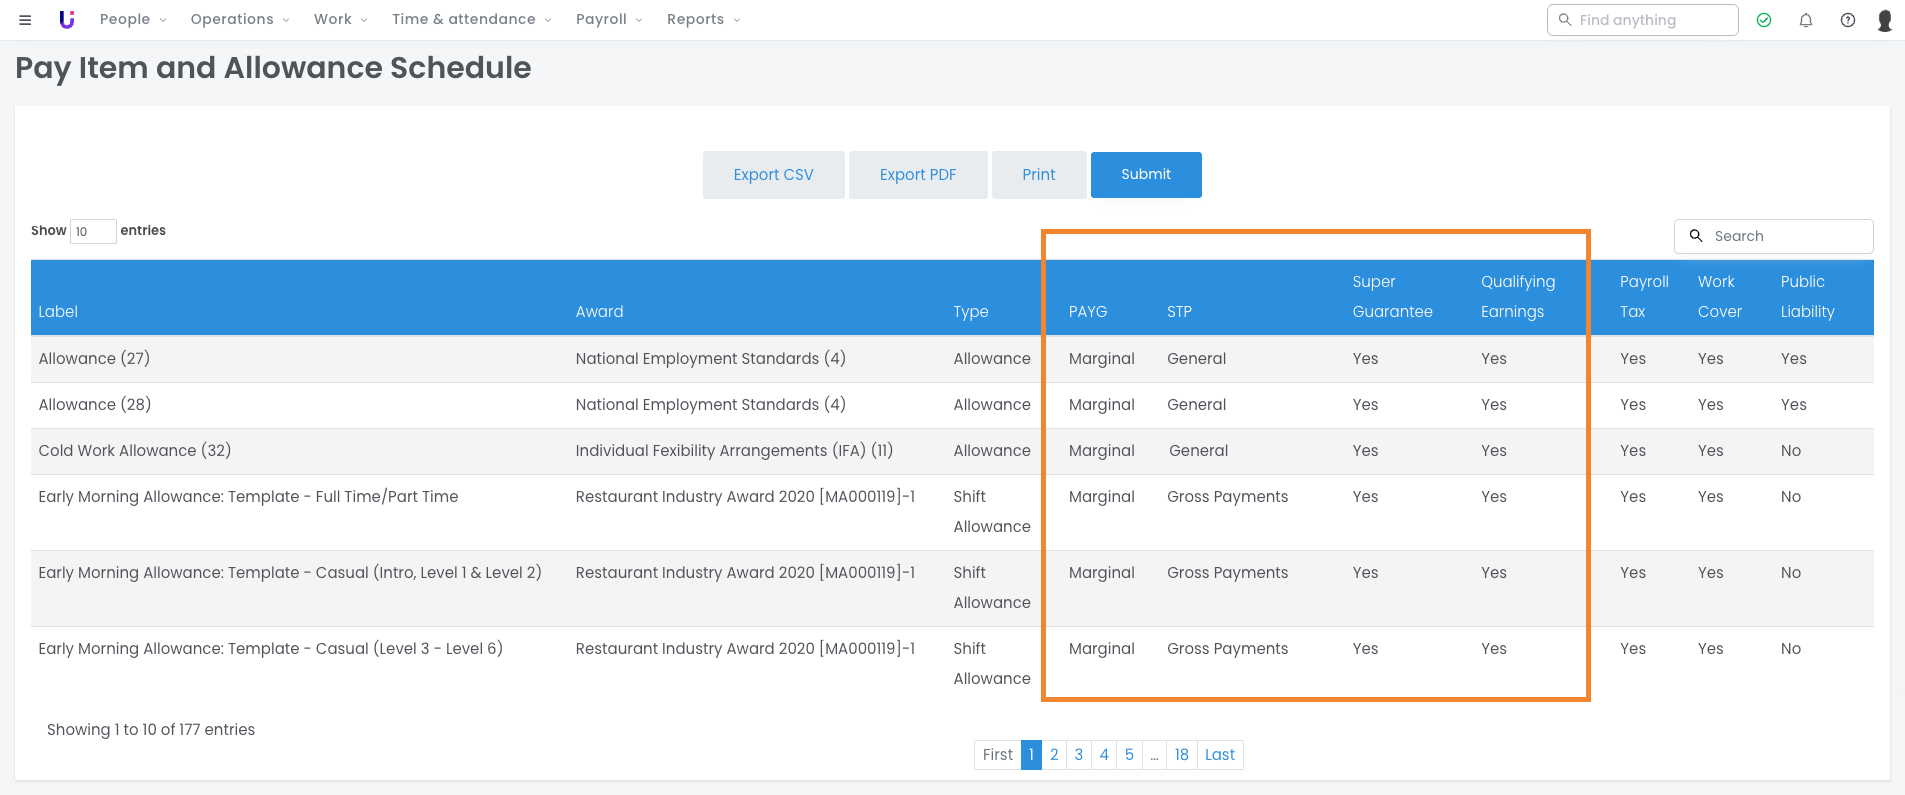The width and height of the screenshot is (1905, 795).
Task: Open the help question mark icon
Action: [x=1848, y=20]
